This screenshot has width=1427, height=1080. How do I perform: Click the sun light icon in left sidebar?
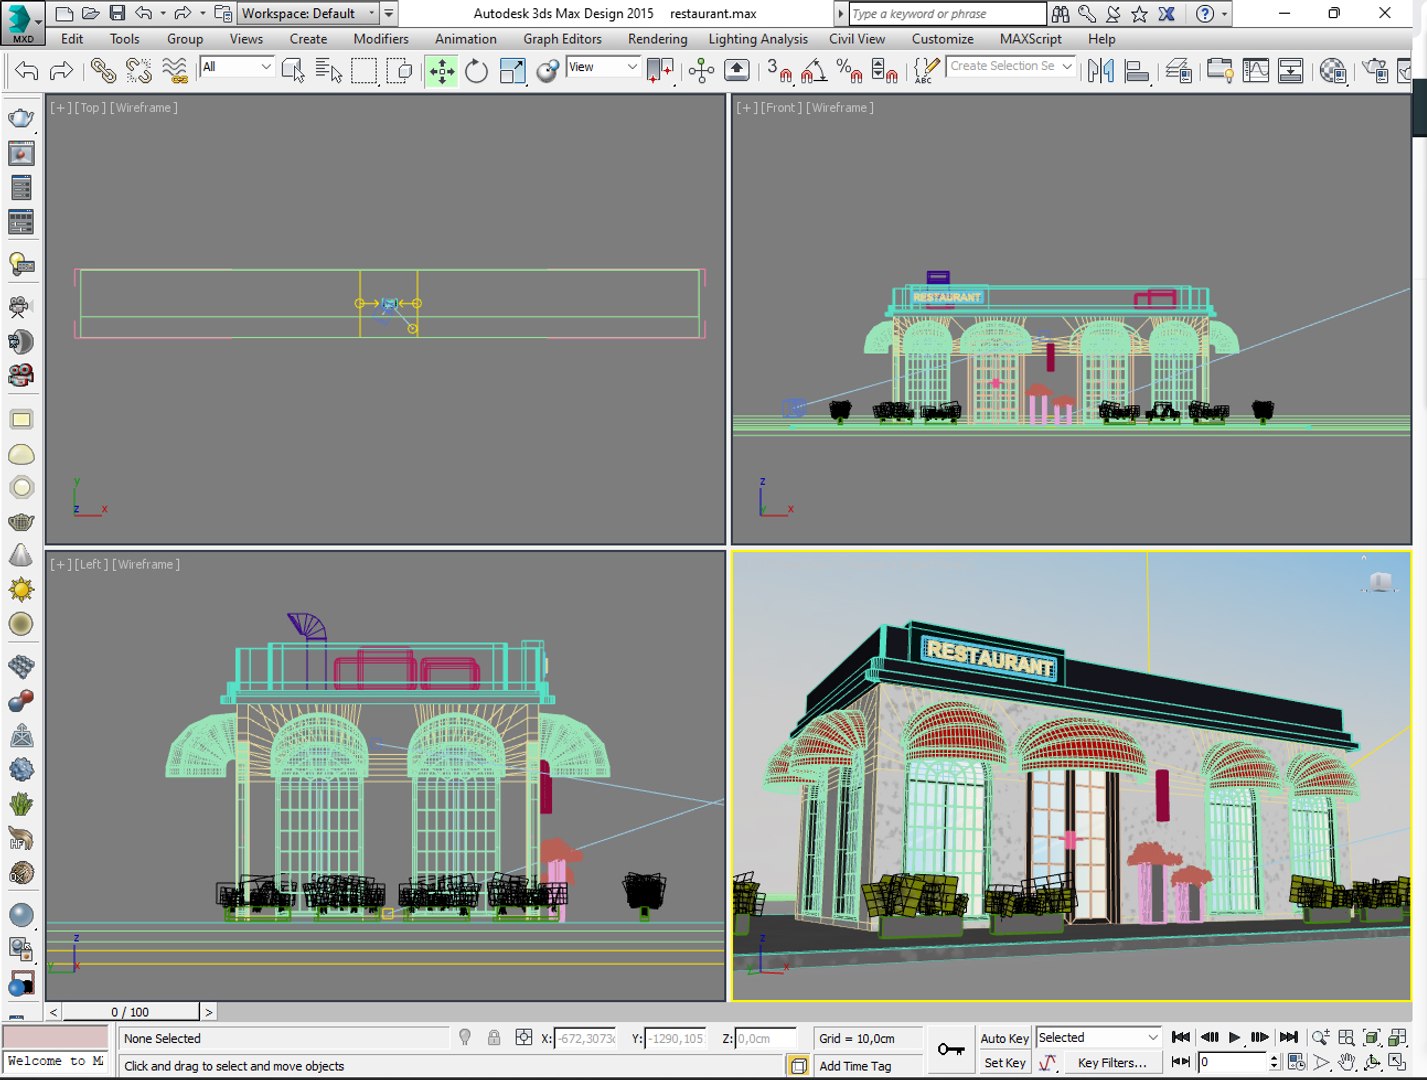tap(21, 589)
